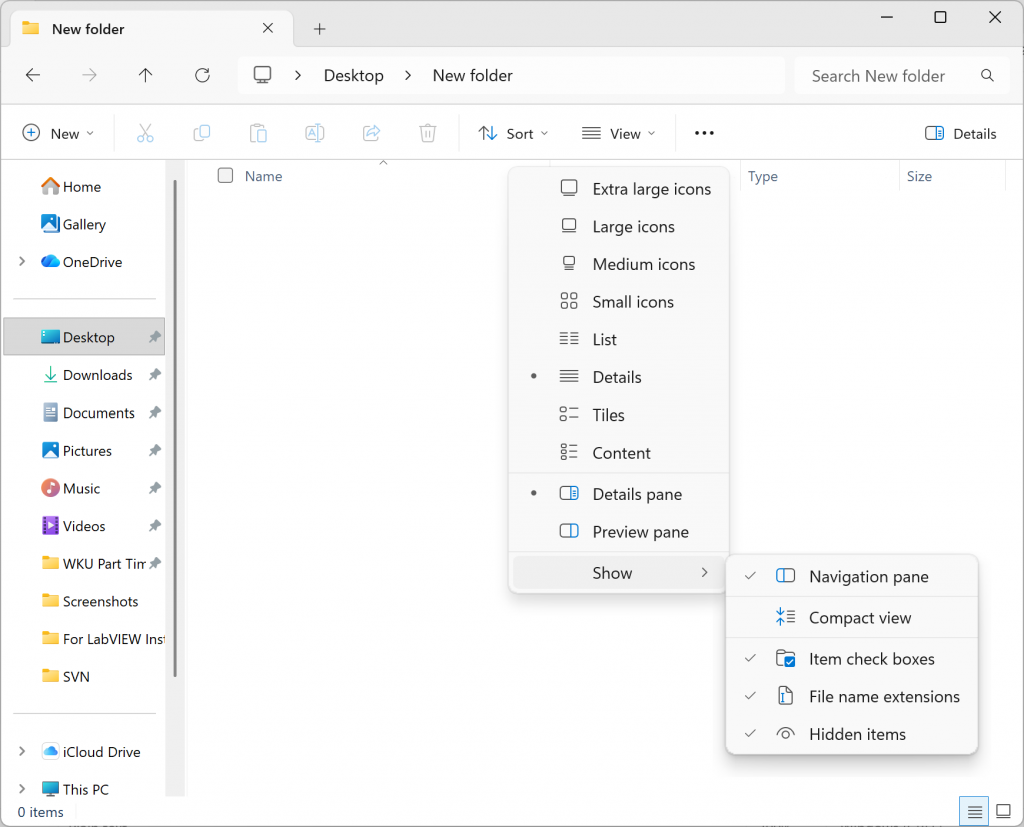
Task: Click the navigation pane scrollbar
Action: click(x=175, y=428)
